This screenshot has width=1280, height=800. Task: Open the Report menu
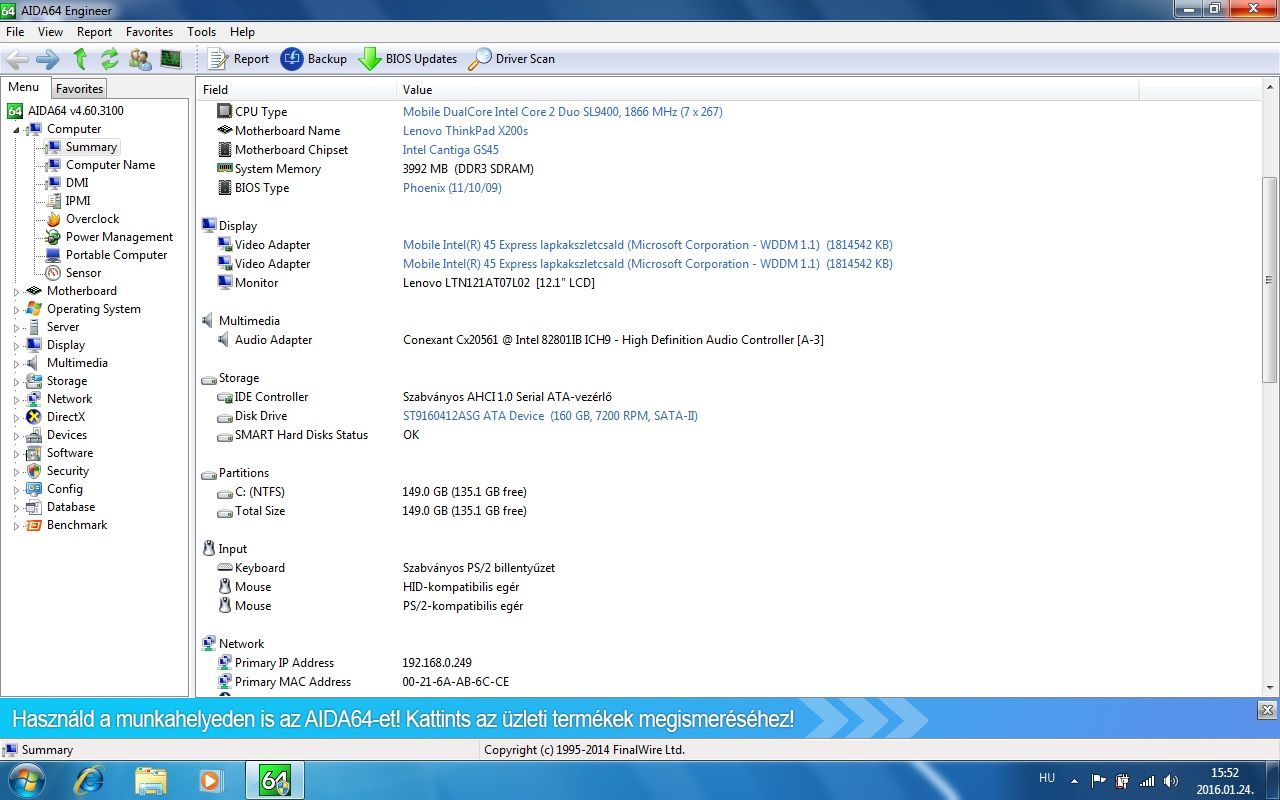tap(95, 32)
